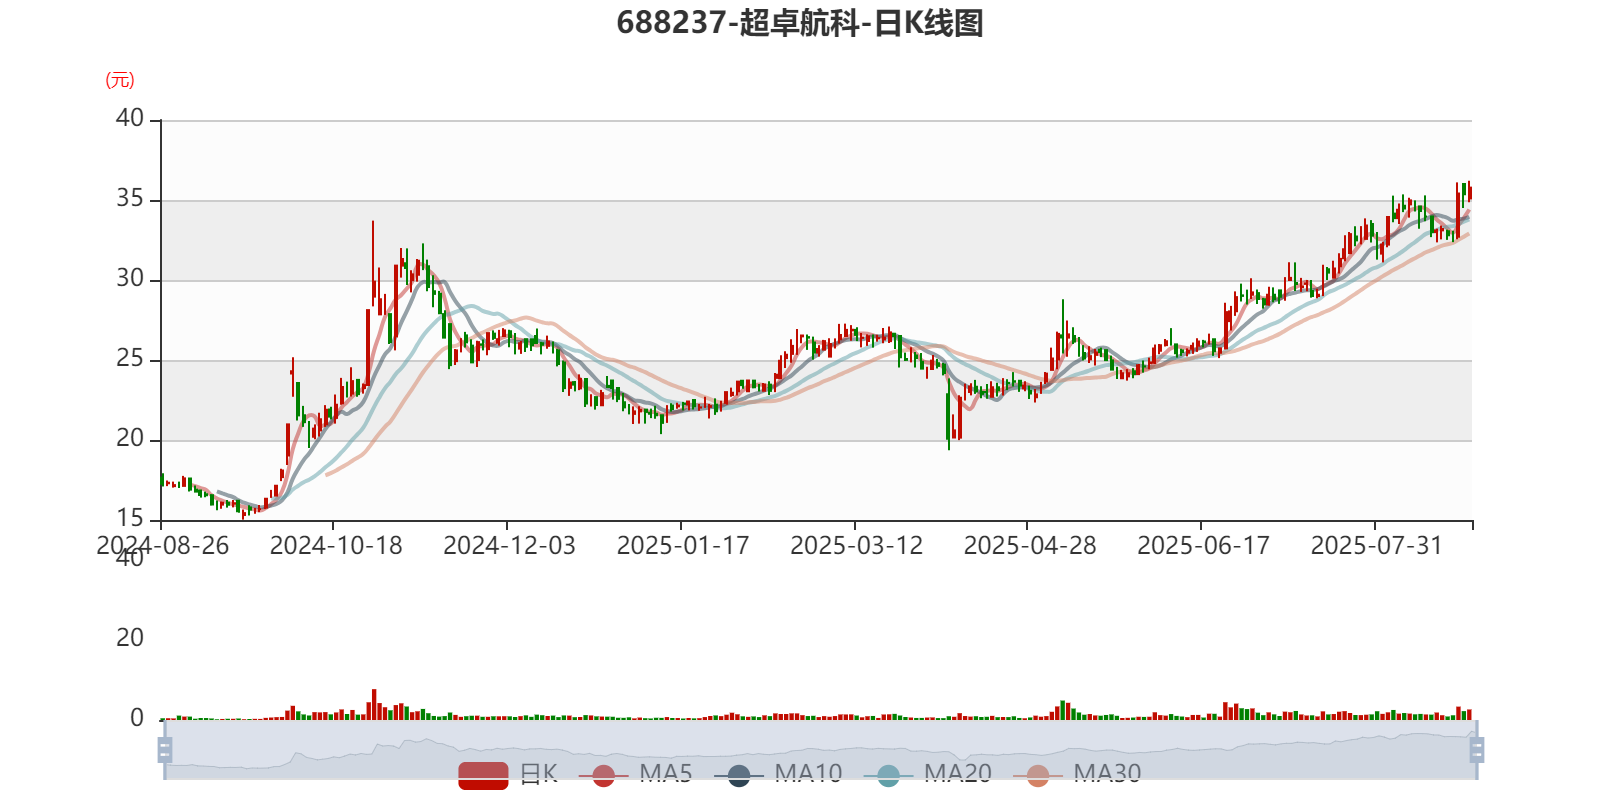Click the 2025-01-17 date axis label
This screenshot has width=1600, height=800.
(683, 546)
